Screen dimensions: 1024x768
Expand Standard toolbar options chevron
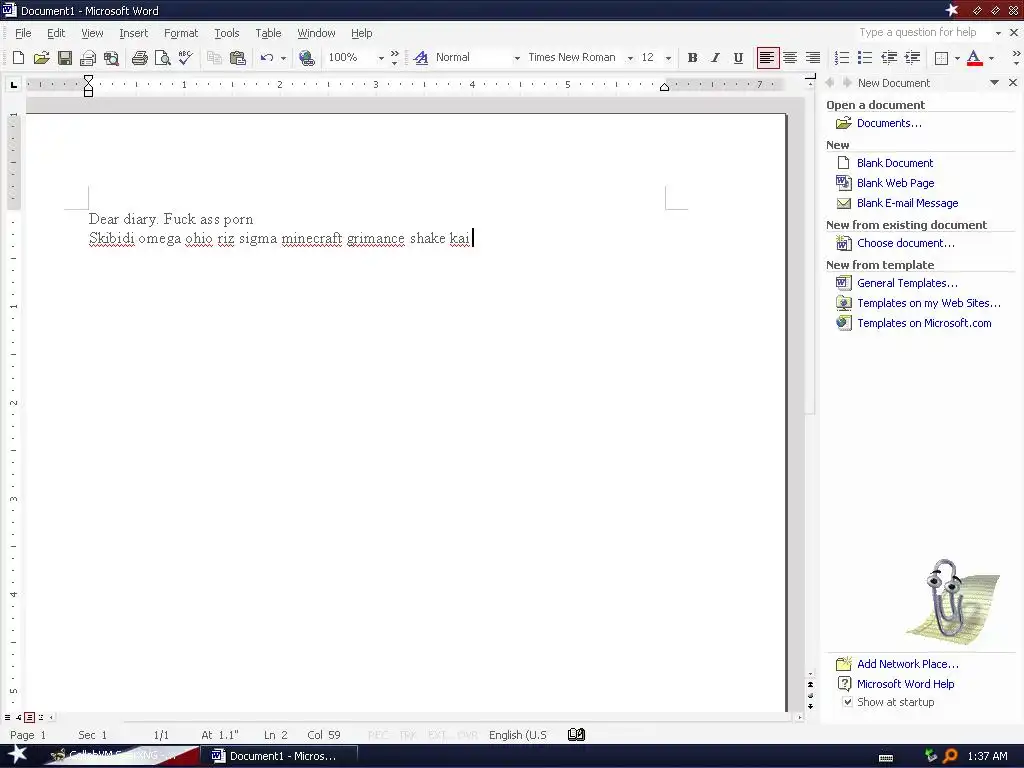(394, 58)
